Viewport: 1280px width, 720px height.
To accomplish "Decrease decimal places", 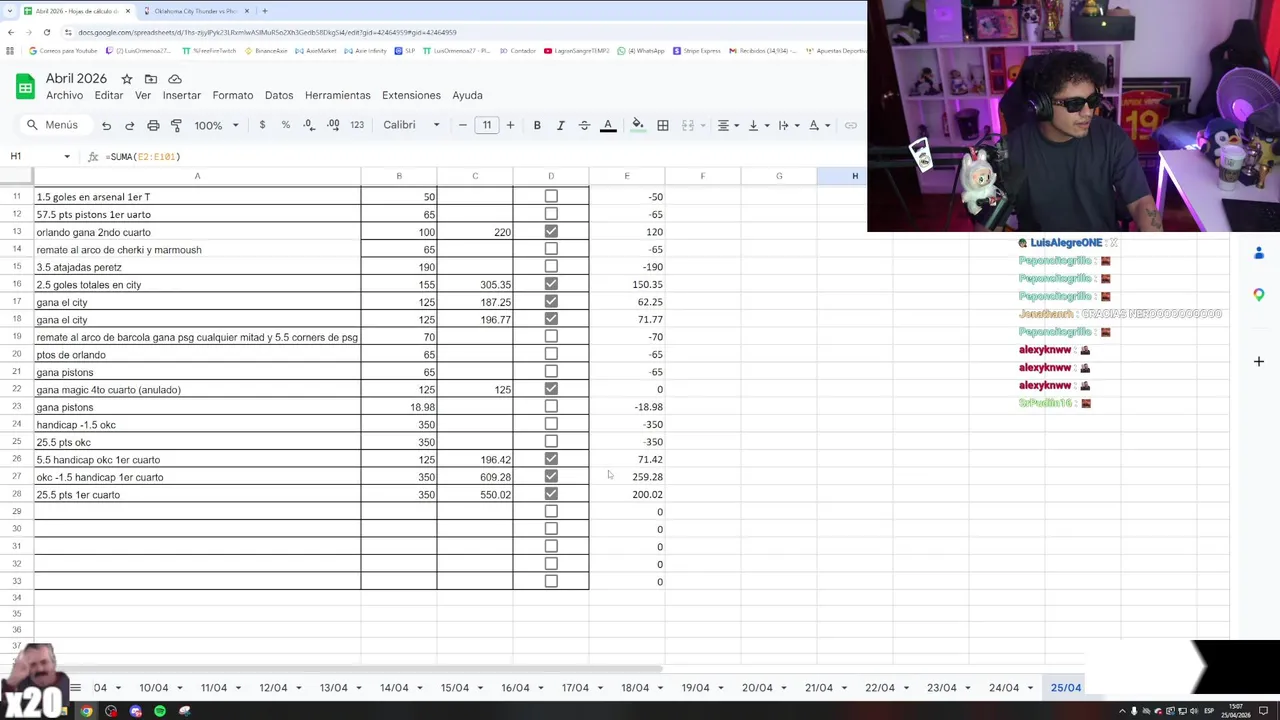I will click(309, 125).
